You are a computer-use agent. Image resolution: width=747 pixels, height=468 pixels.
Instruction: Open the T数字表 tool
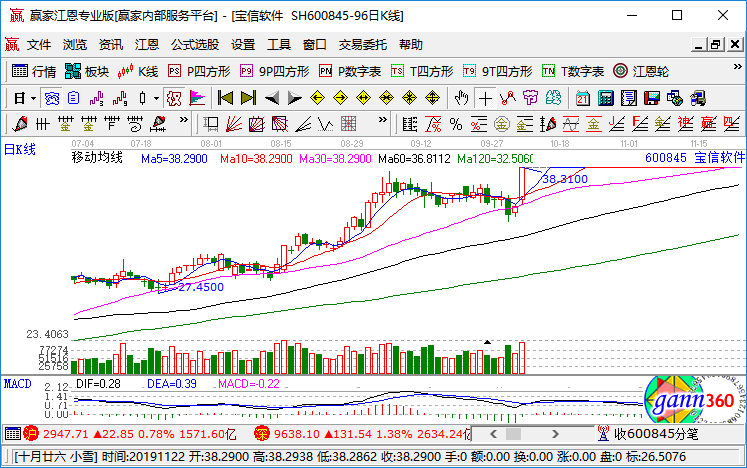[573, 71]
